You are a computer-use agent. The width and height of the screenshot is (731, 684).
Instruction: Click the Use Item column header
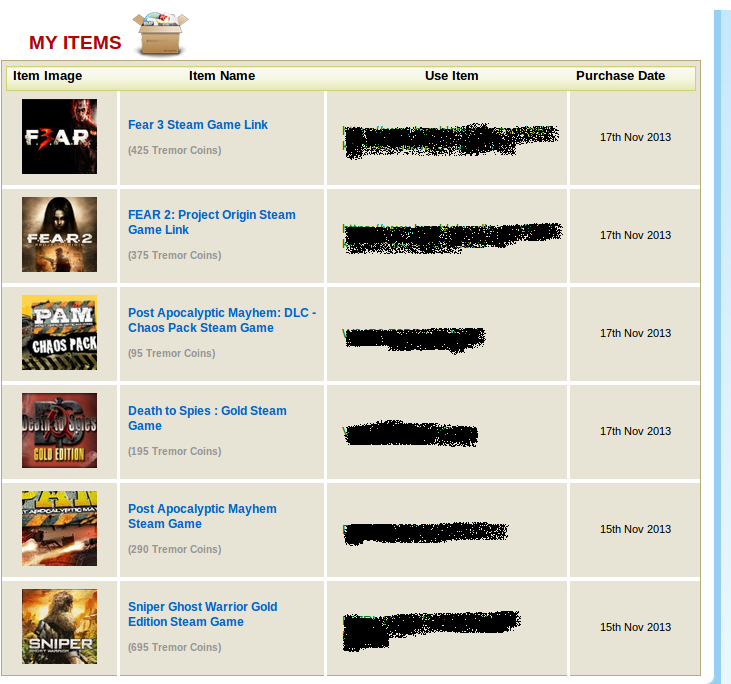click(x=451, y=76)
